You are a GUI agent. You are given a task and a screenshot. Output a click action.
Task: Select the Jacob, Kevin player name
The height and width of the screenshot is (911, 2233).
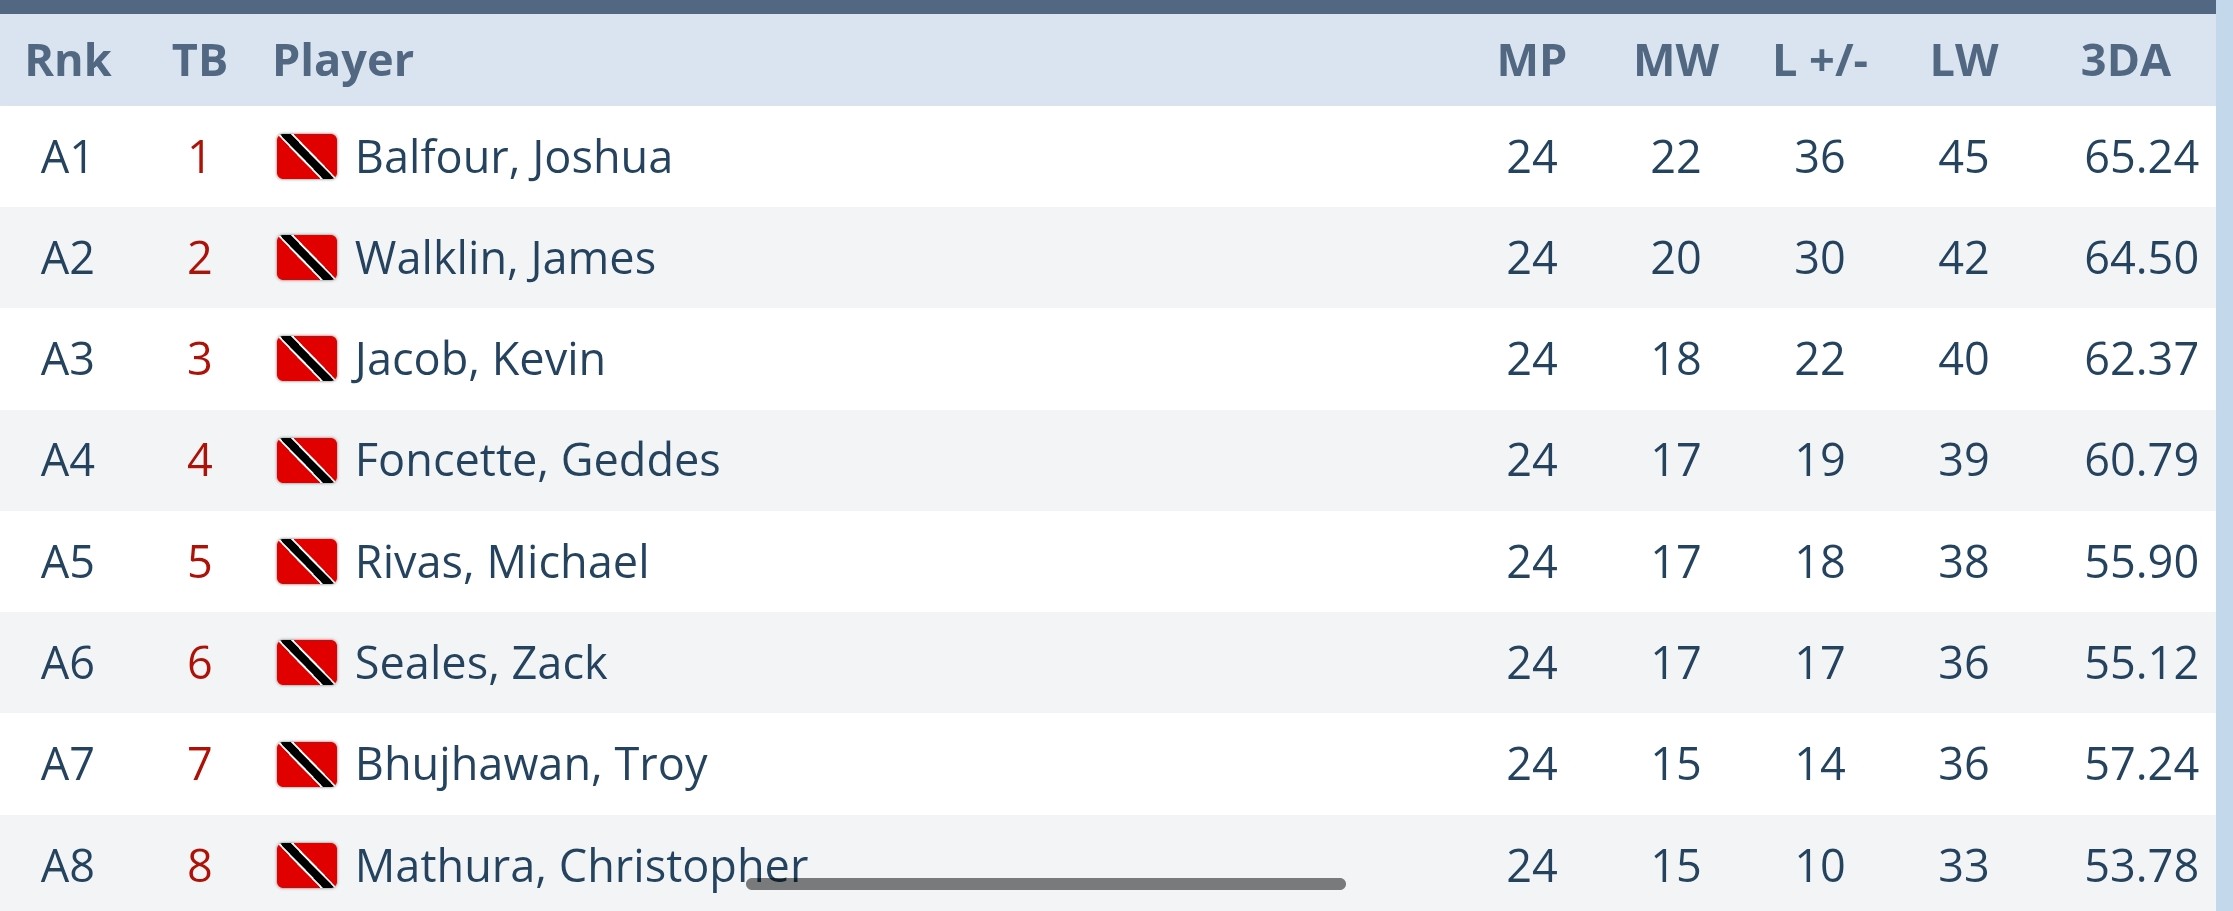(x=480, y=359)
